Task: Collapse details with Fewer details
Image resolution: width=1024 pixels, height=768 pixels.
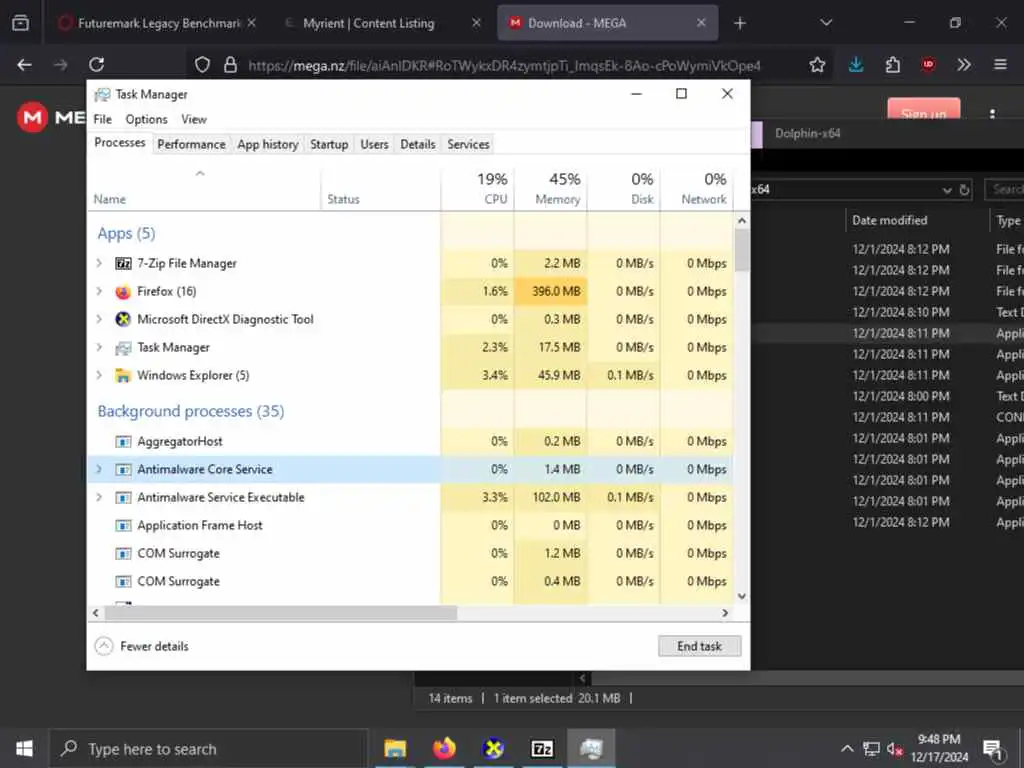Action: point(142,646)
